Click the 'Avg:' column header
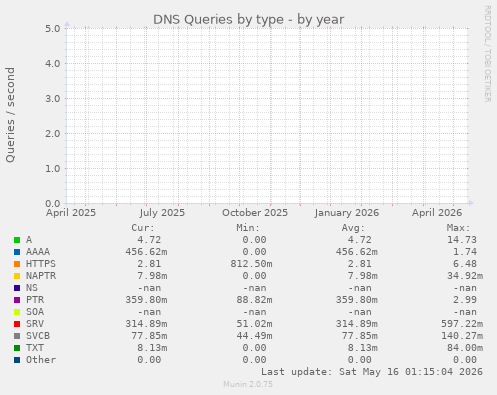The width and height of the screenshot is (497, 395). click(x=353, y=228)
